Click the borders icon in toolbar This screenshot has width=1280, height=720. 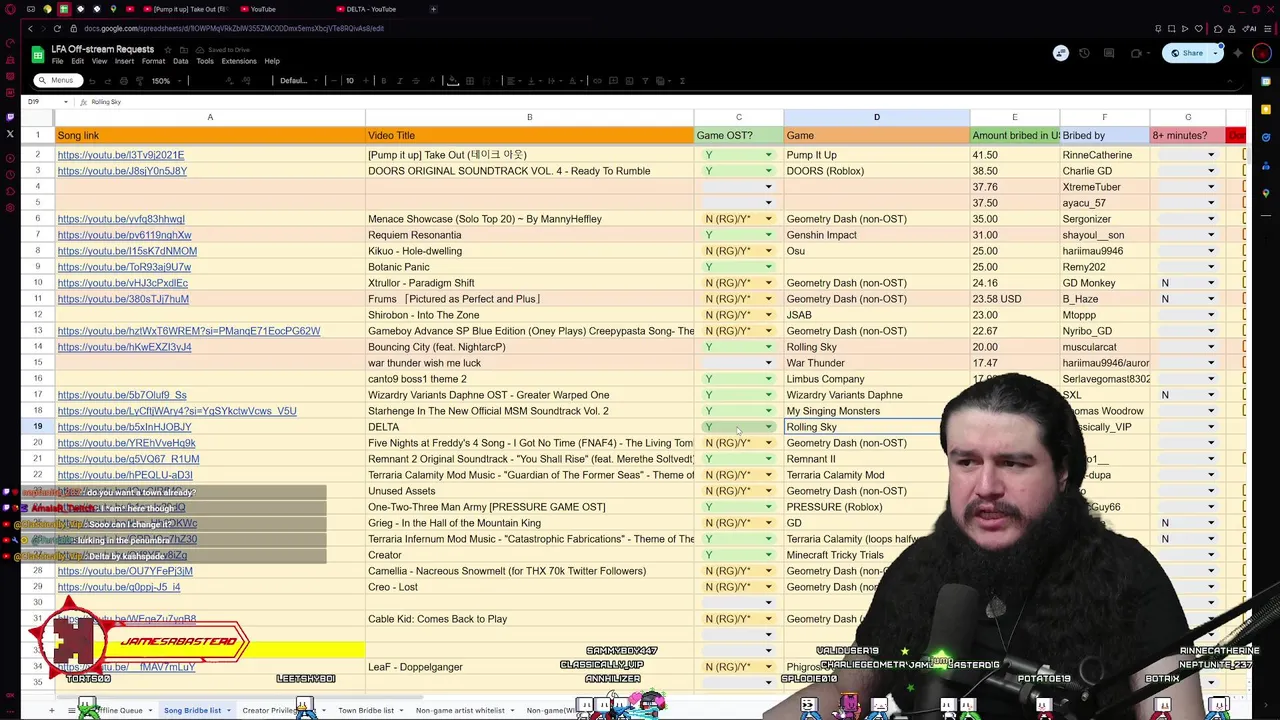(469, 81)
